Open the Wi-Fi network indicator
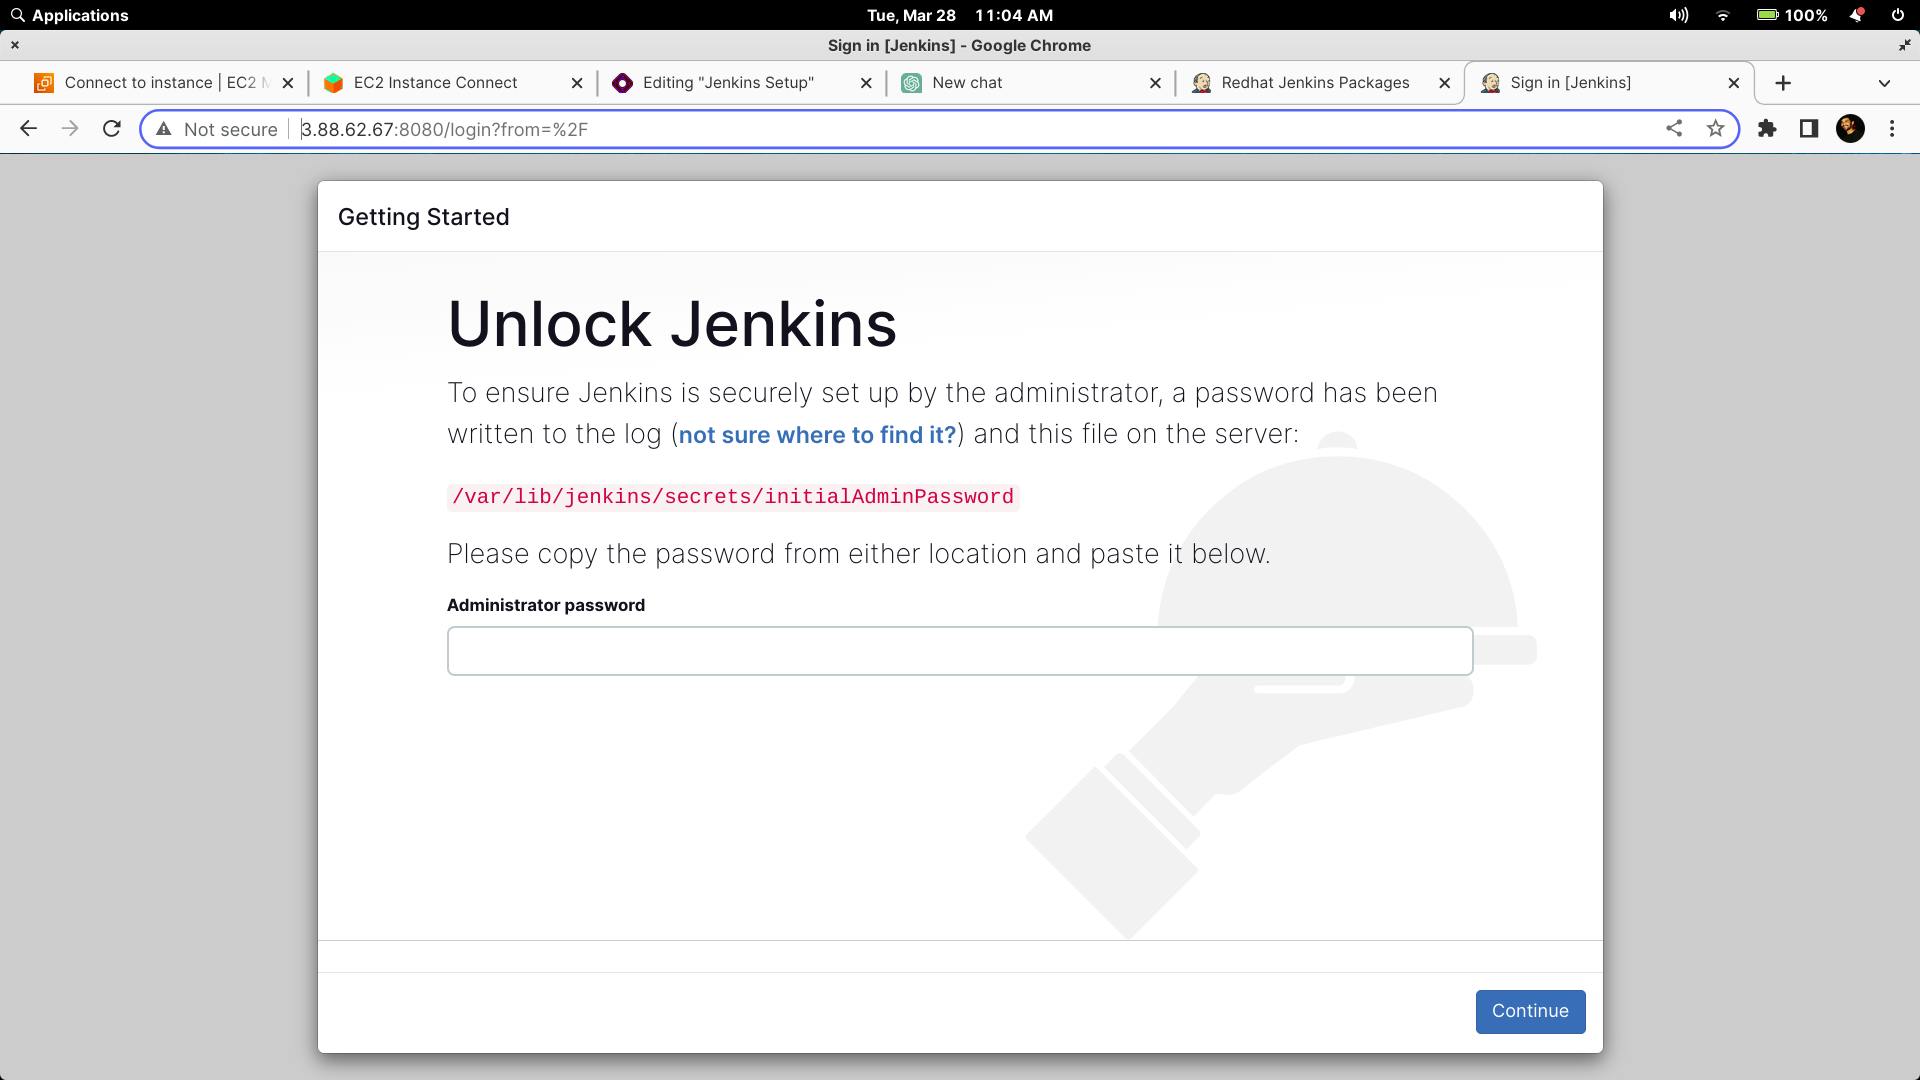This screenshot has width=1920, height=1080. (x=1722, y=15)
